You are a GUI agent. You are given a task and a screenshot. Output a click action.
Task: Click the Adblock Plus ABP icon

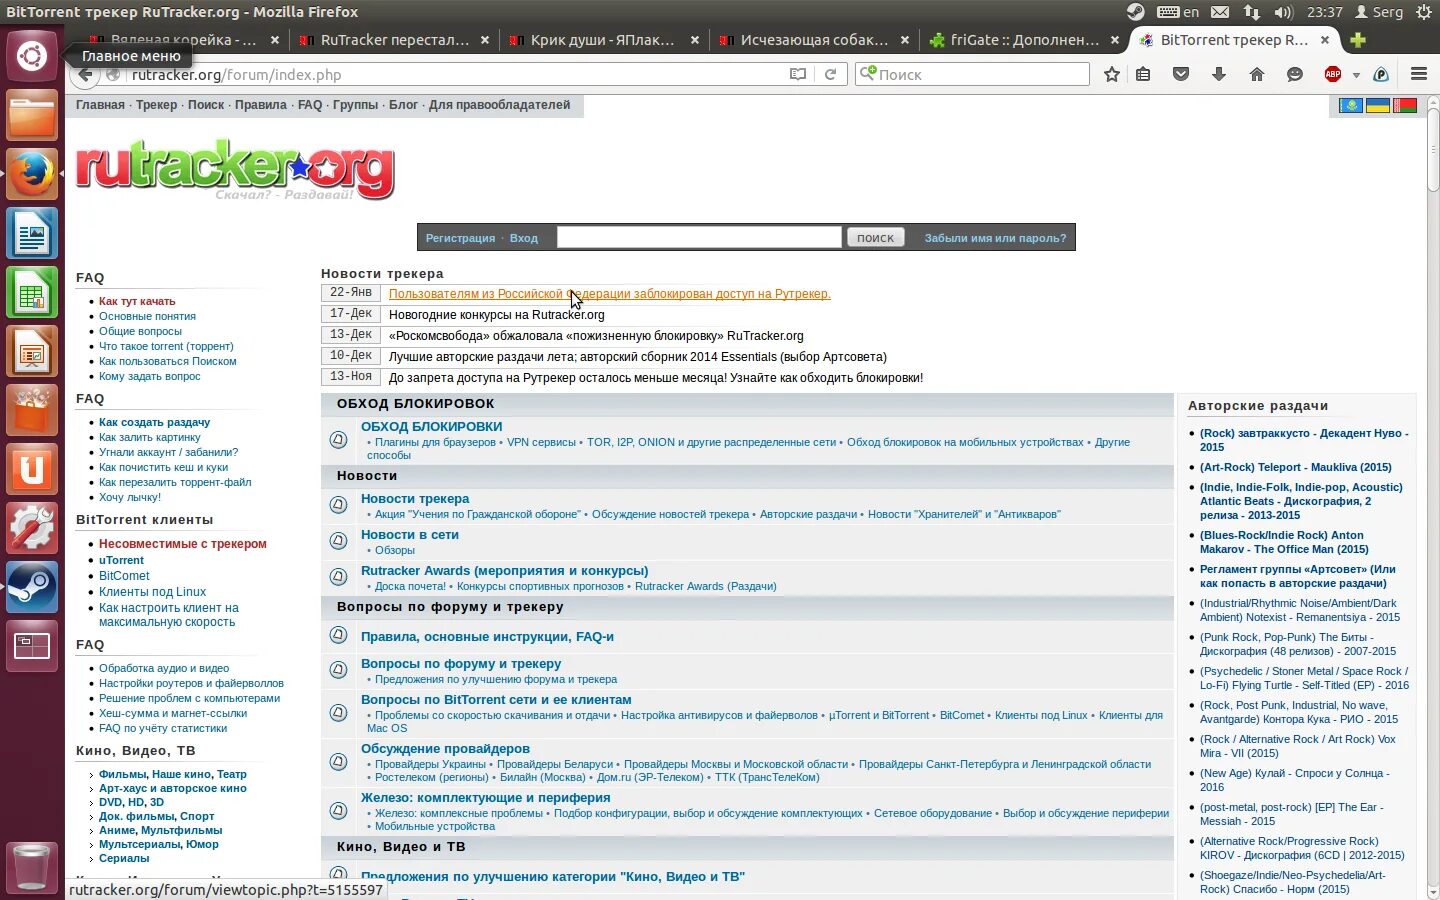point(1333,74)
